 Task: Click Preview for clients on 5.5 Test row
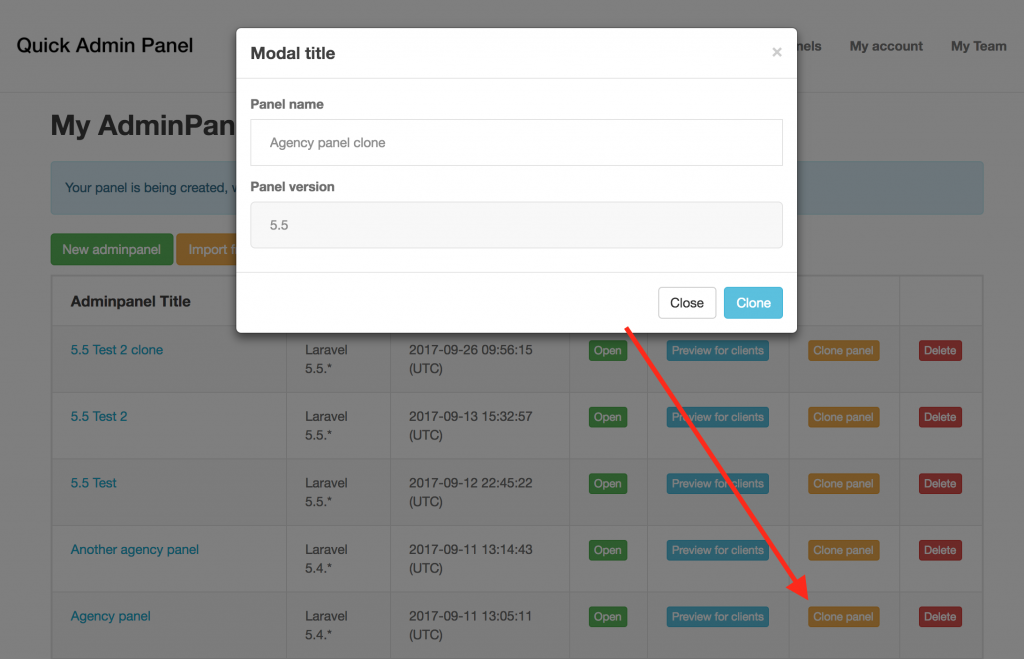point(717,484)
